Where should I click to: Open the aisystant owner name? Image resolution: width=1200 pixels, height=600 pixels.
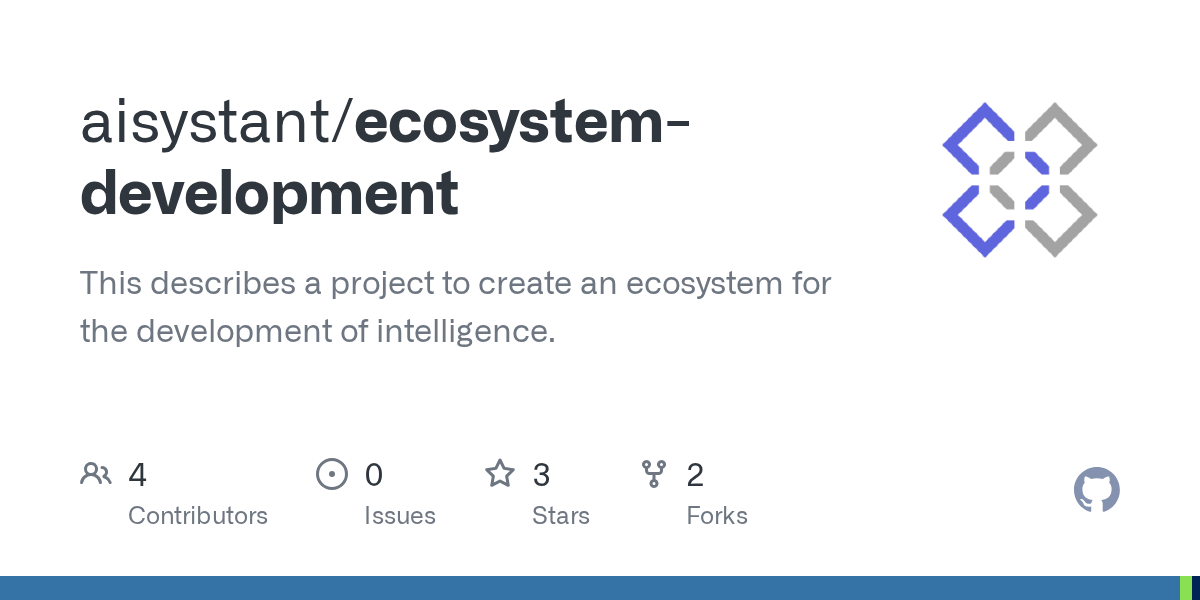(210, 122)
